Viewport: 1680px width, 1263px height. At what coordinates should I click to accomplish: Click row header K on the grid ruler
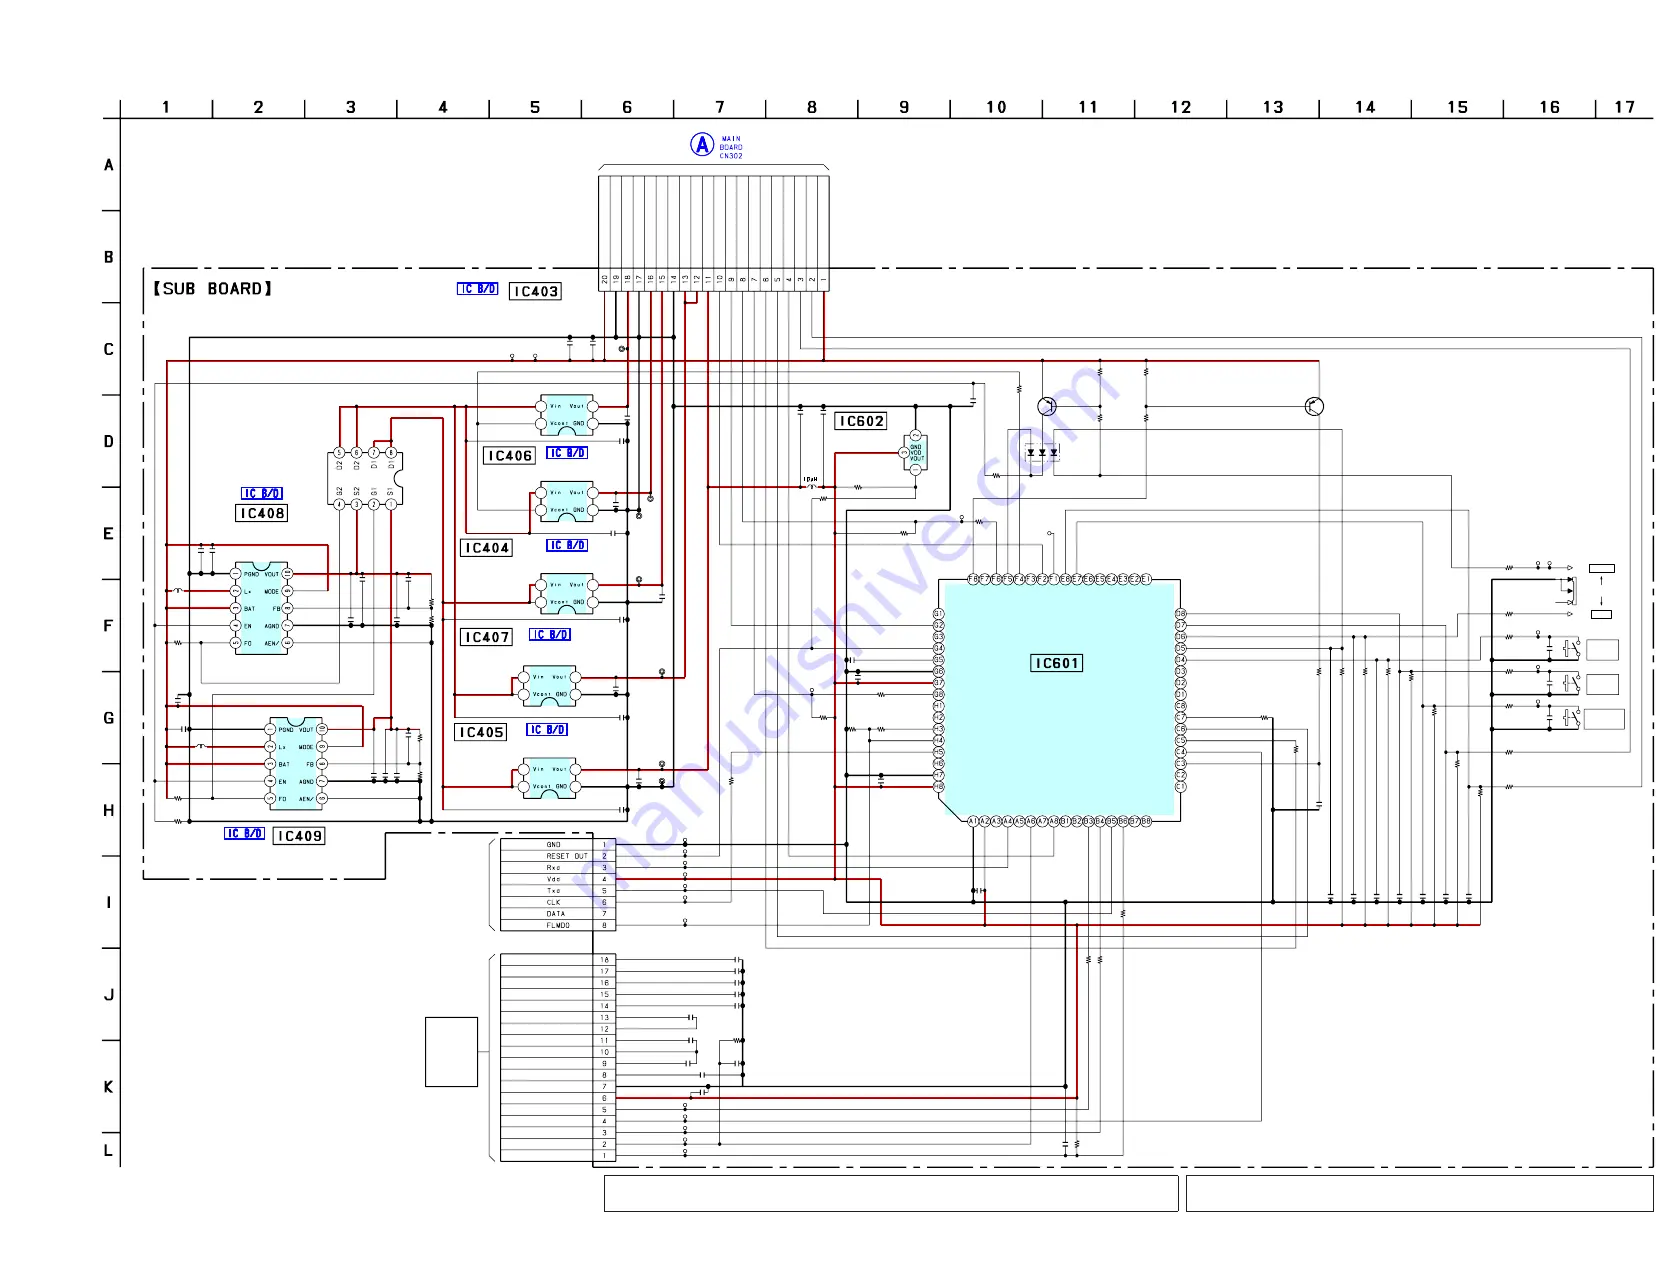[108, 1087]
